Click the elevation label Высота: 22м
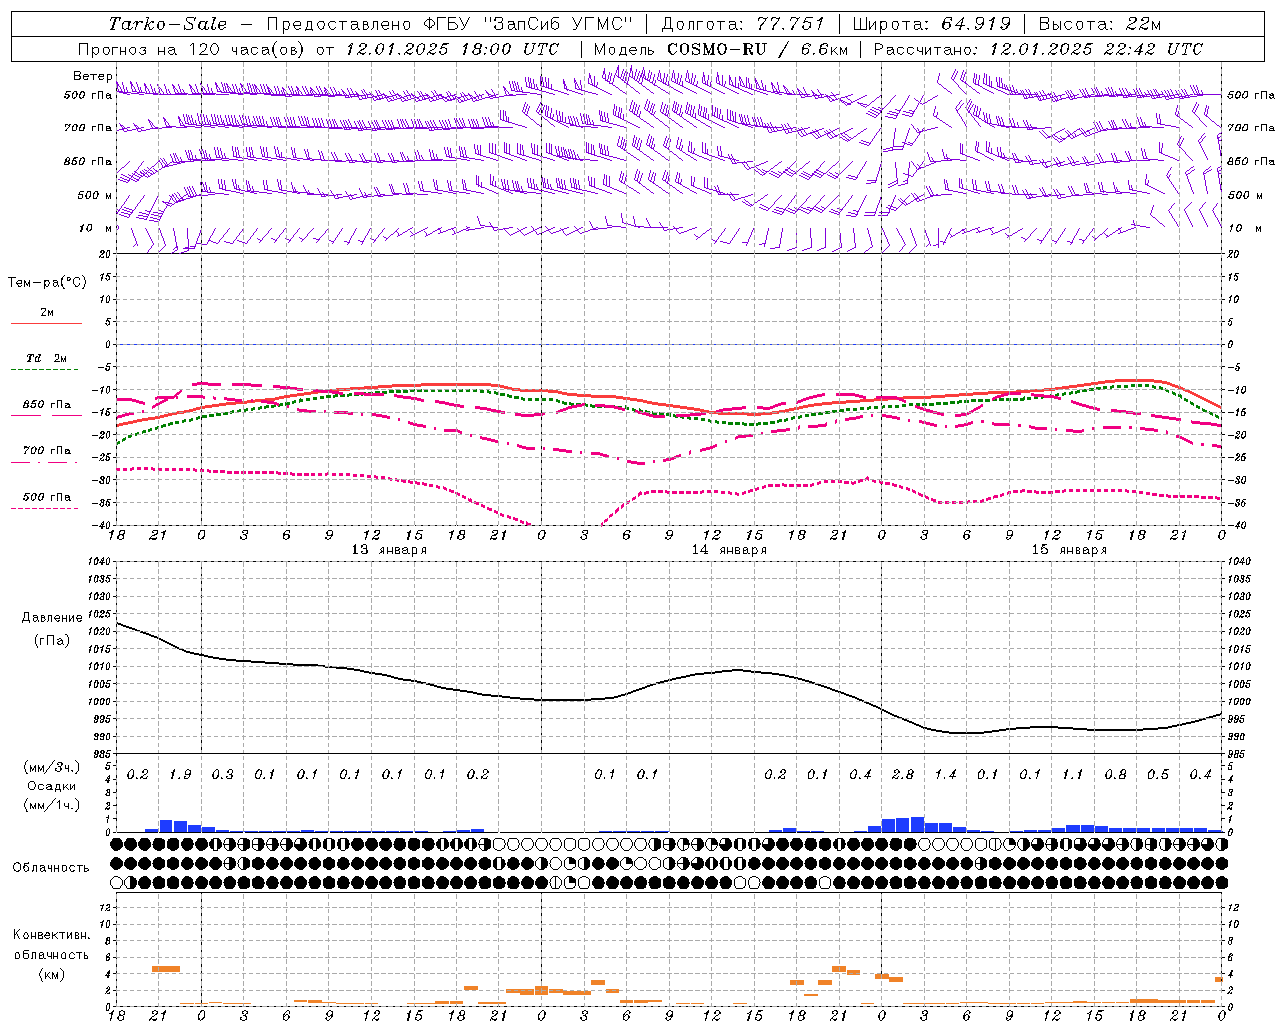The width and height of the screenshot is (1280, 1024). click(1100, 24)
